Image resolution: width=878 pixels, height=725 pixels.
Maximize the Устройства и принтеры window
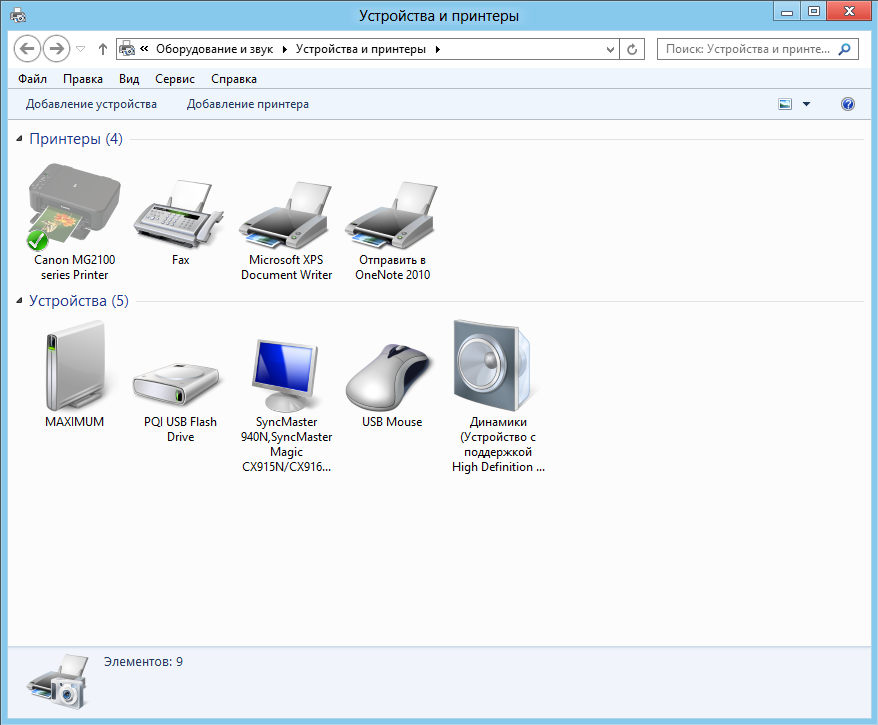click(814, 11)
